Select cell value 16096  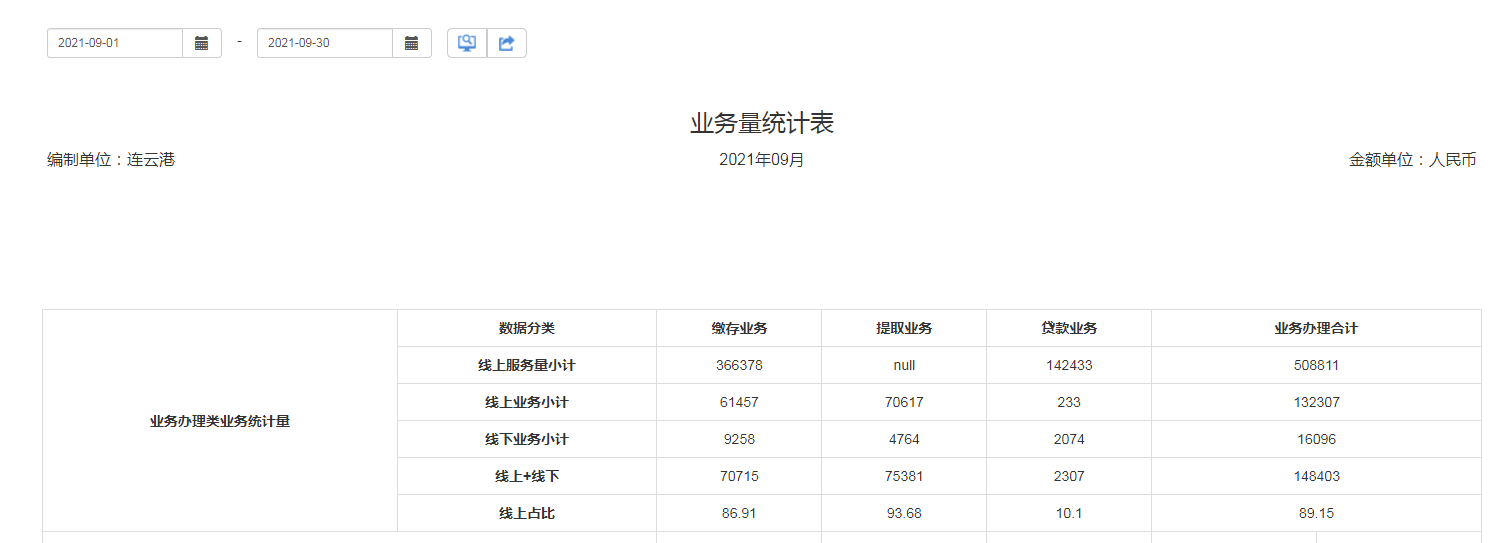click(1316, 439)
